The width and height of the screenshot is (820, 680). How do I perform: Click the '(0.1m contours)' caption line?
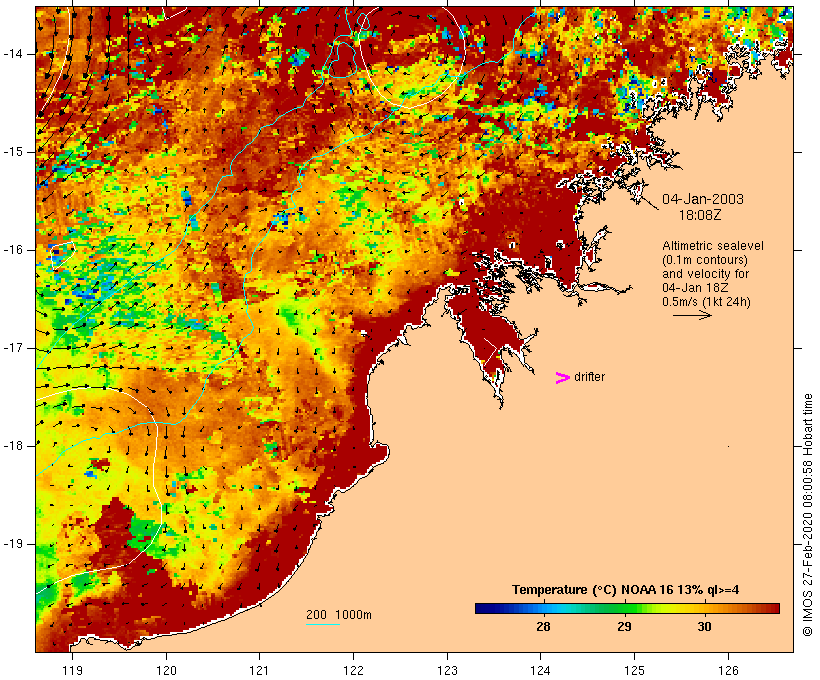pos(705,260)
